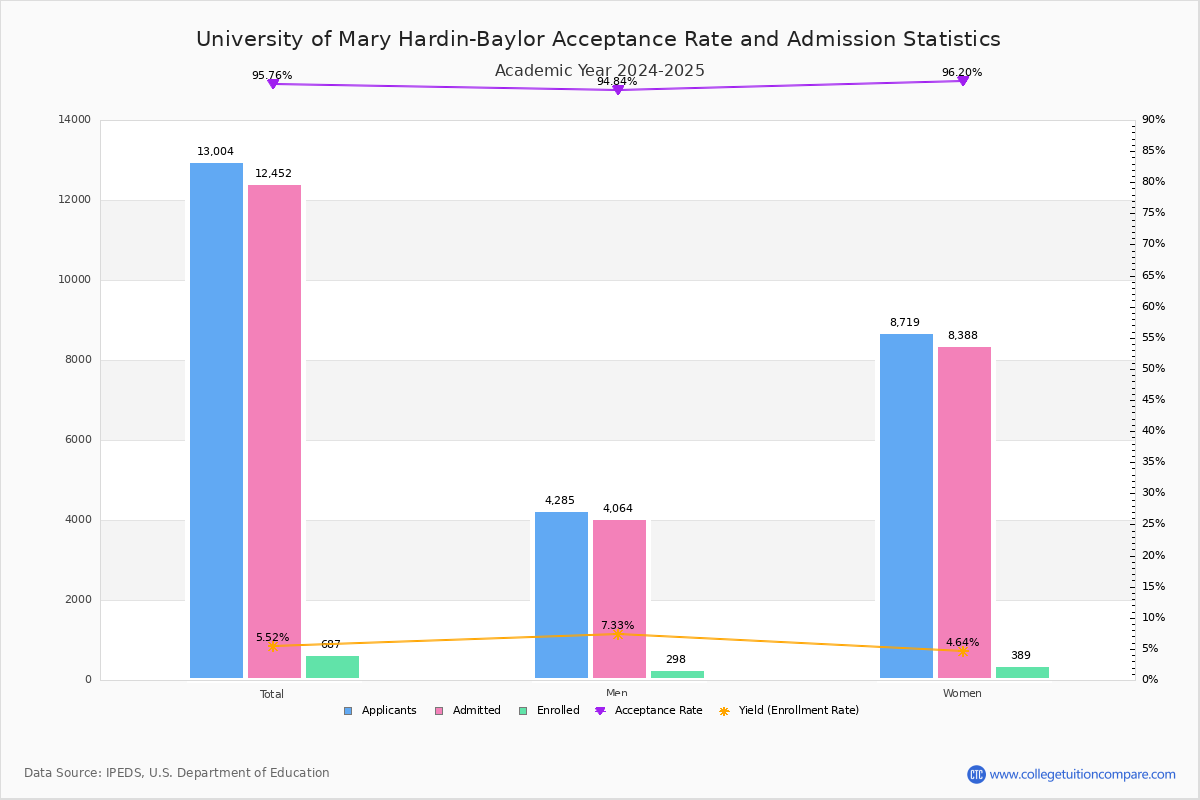Toggle the Applicants legend blue square
Image resolution: width=1200 pixels, height=800 pixels.
tap(348, 711)
